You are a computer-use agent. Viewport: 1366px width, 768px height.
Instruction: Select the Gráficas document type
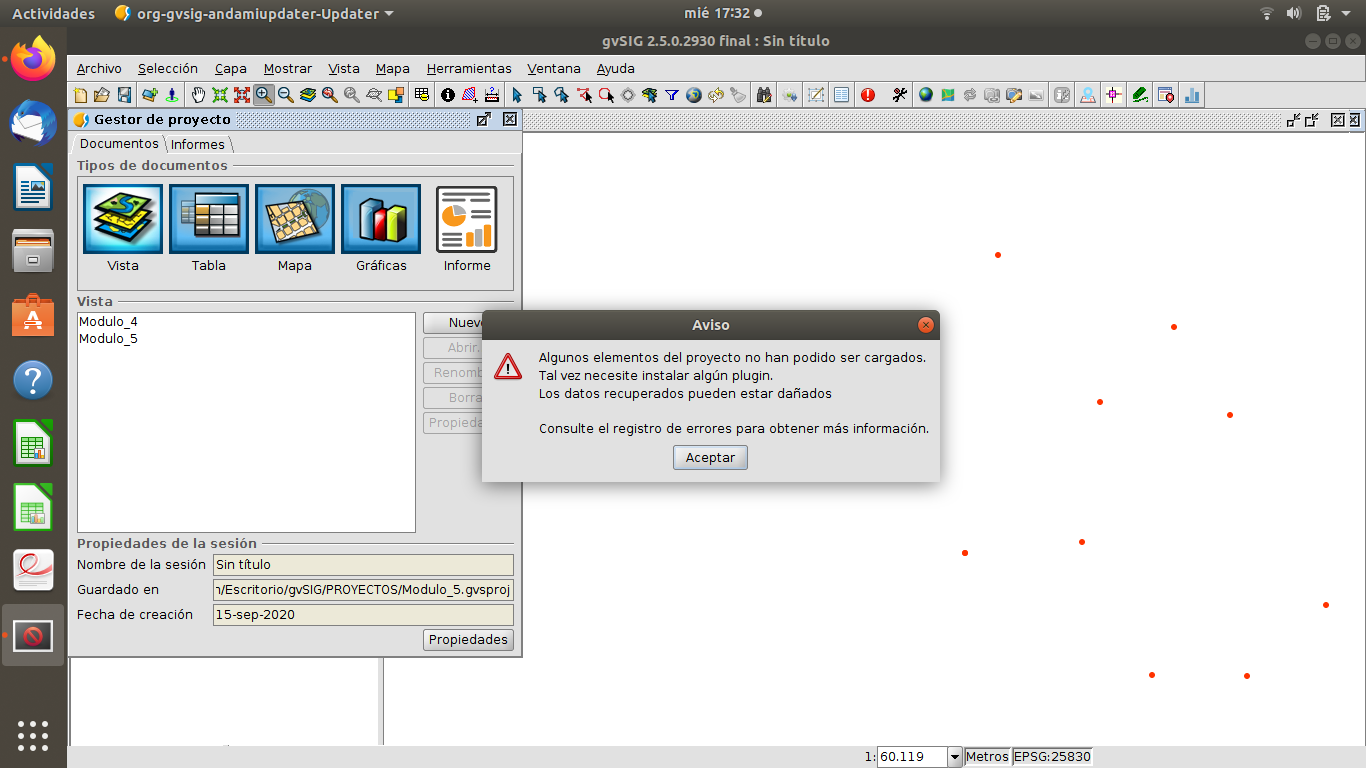(381, 219)
